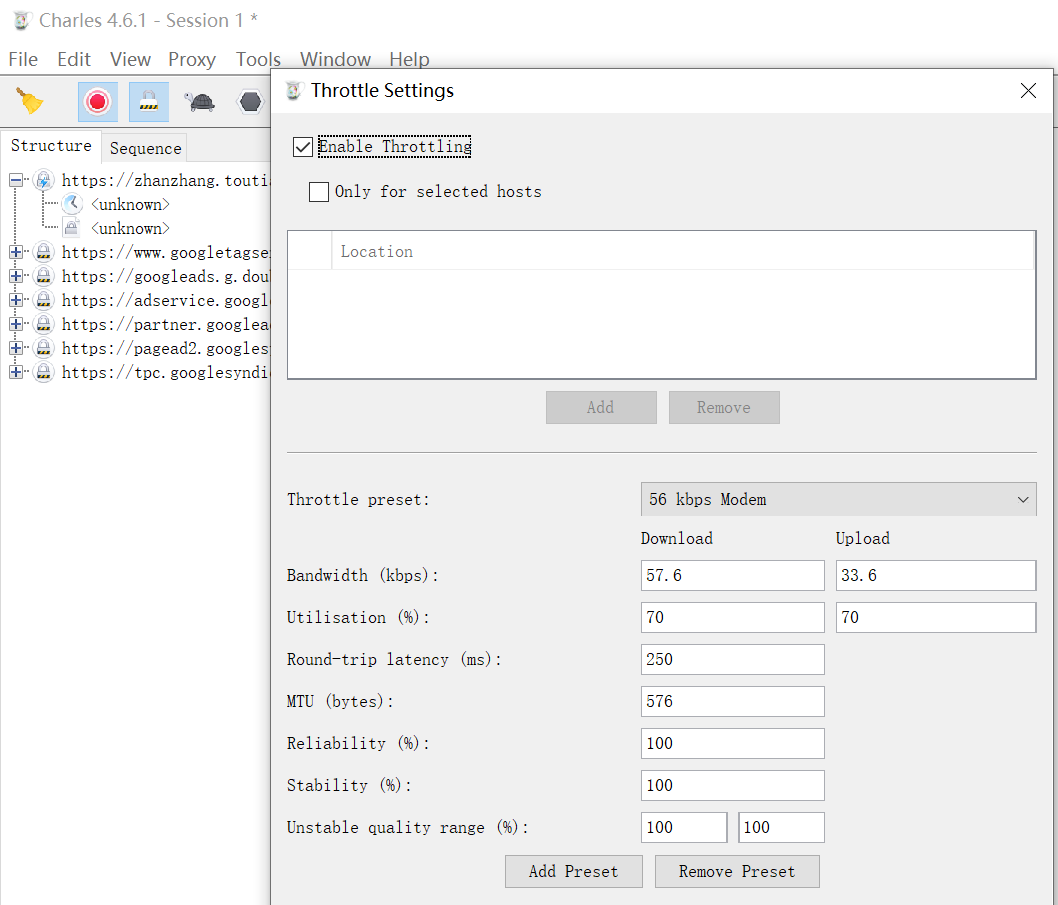Screen dimensions: 1058x905
Task: Select the https://tpc.googlesyndi host row
Action: coord(165,372)
